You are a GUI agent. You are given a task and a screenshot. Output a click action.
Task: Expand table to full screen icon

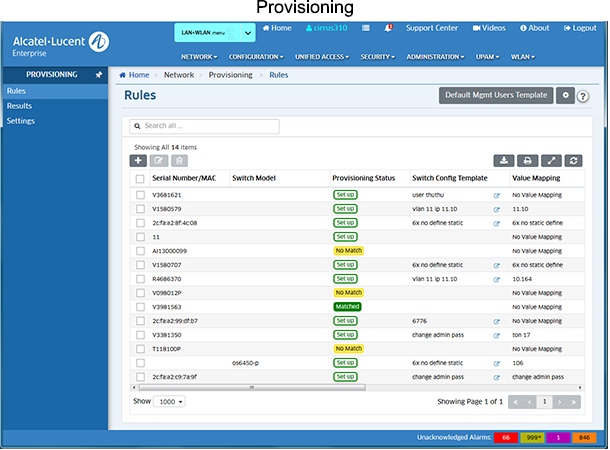coord(550,160)
